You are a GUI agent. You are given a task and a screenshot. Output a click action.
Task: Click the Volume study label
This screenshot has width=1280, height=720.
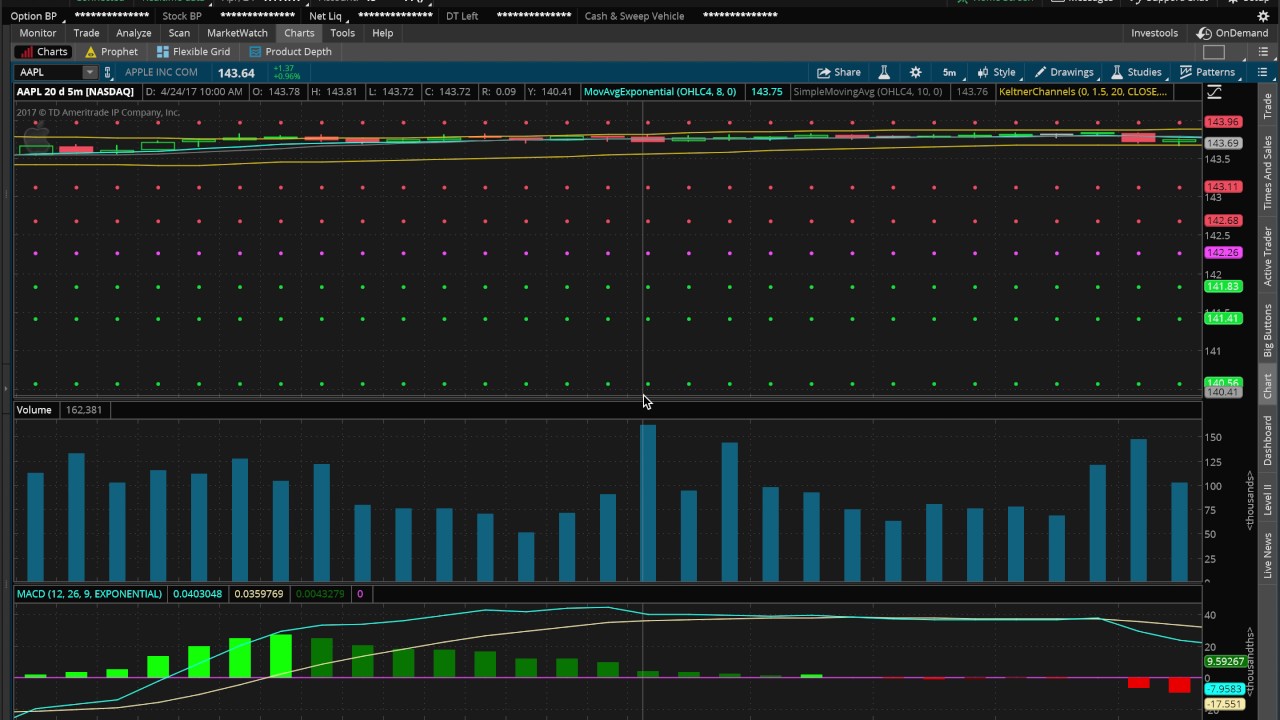point(33,410)
